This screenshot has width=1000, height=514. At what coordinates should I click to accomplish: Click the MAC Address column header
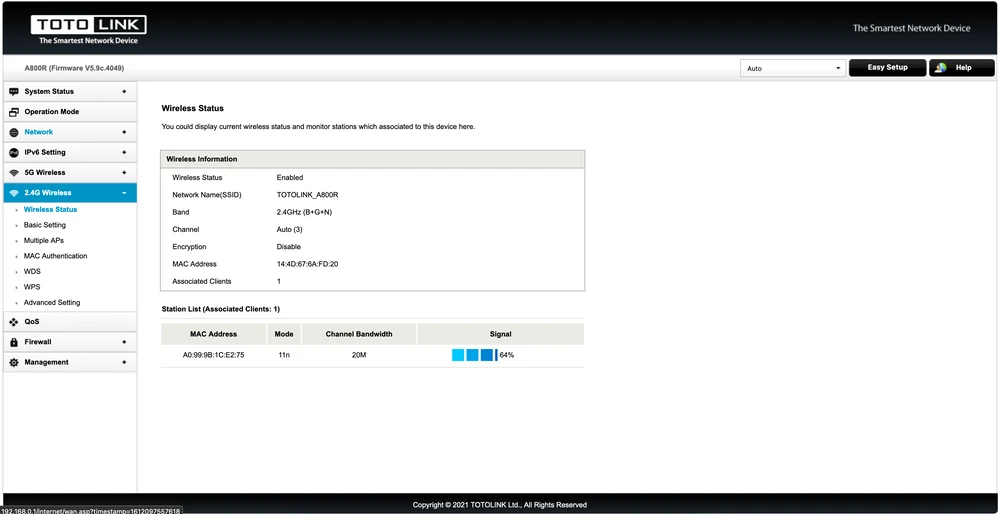214,334
